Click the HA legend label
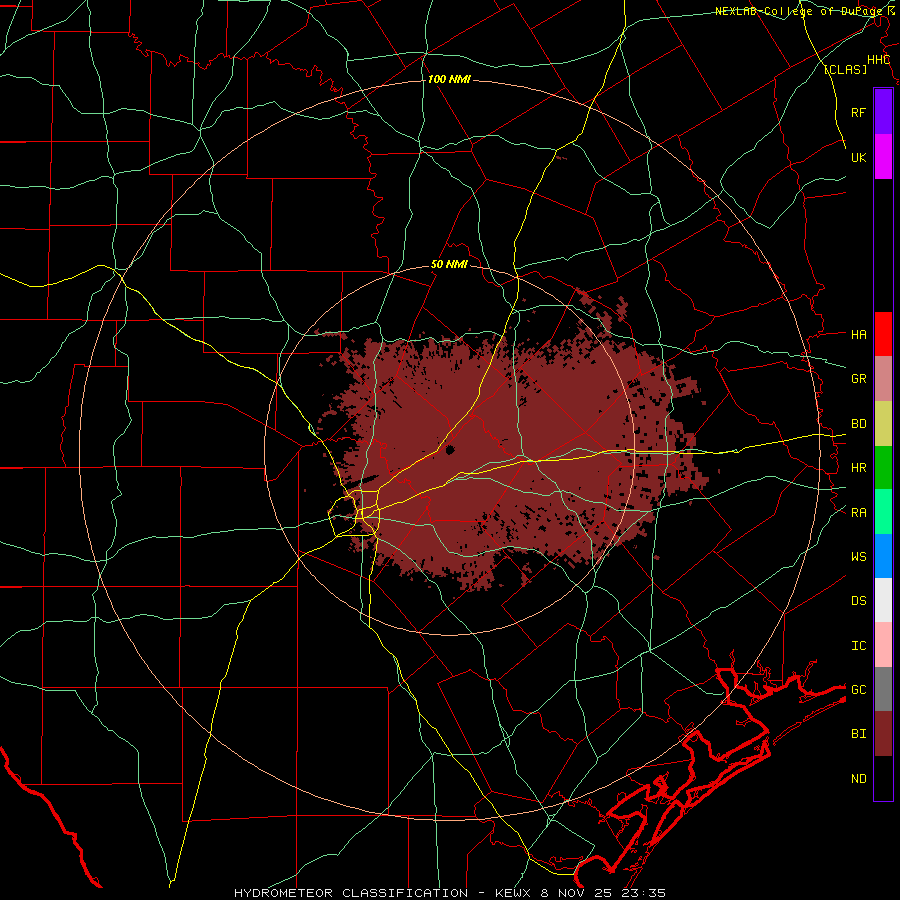Image resolution: width=900 pixels, height=900 pixels. [858, 334]
